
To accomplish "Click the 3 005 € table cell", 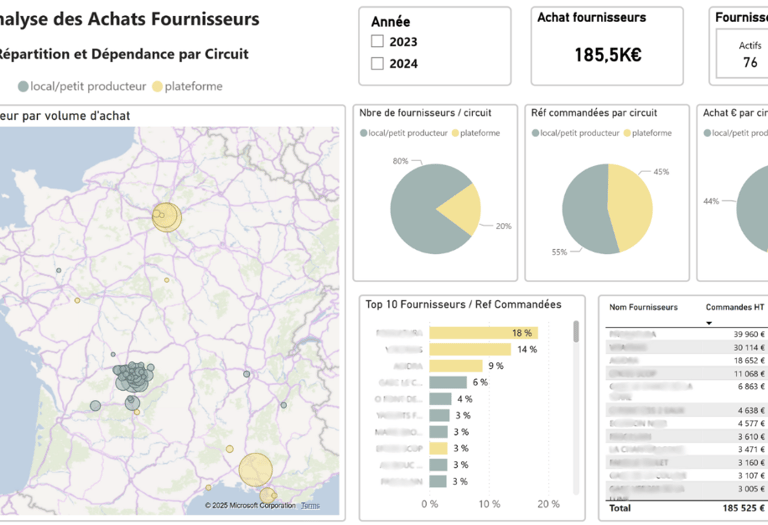I will click(751, 489).
